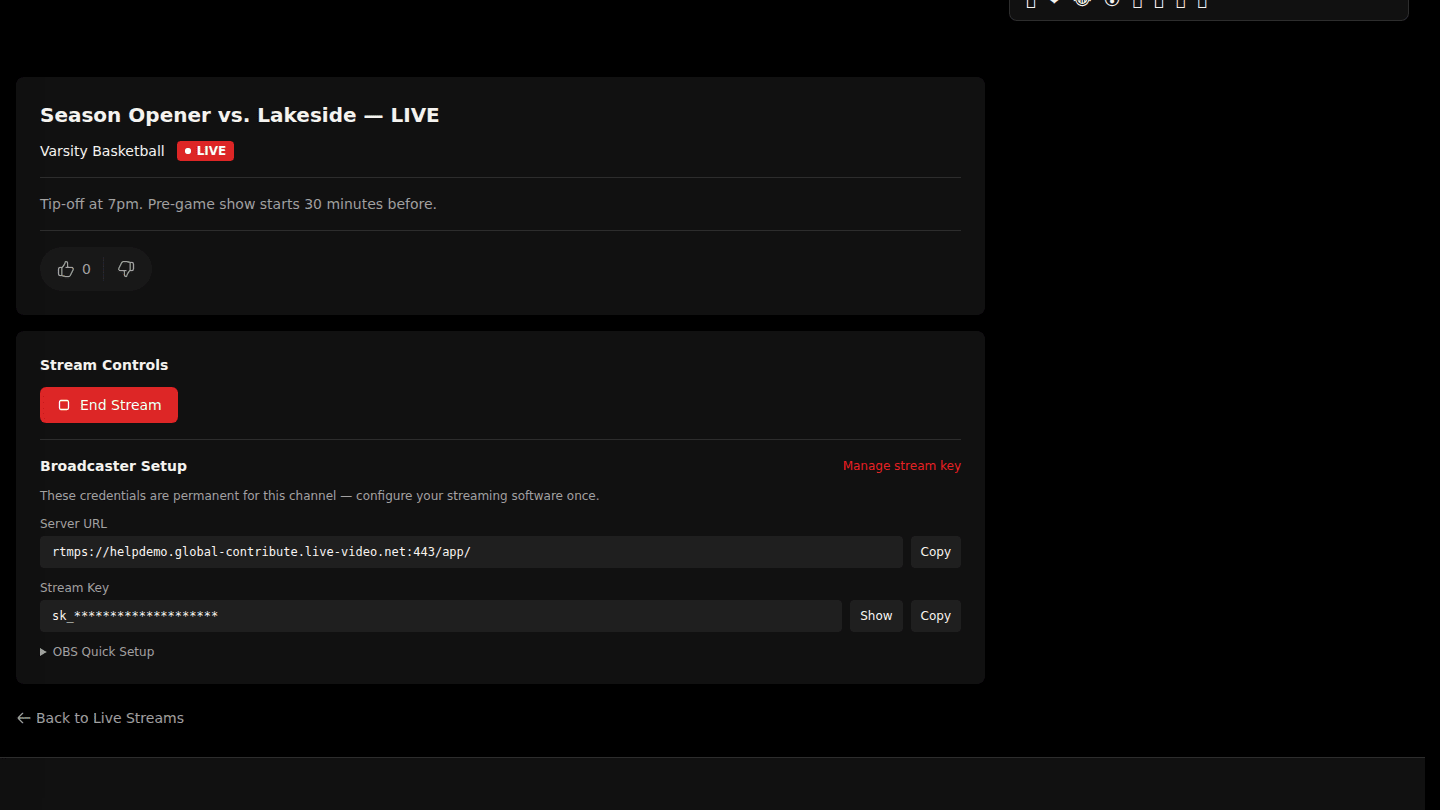The image size is (1440, 810).
Task: Click the Stream Key field label
Action: (74, 588)
